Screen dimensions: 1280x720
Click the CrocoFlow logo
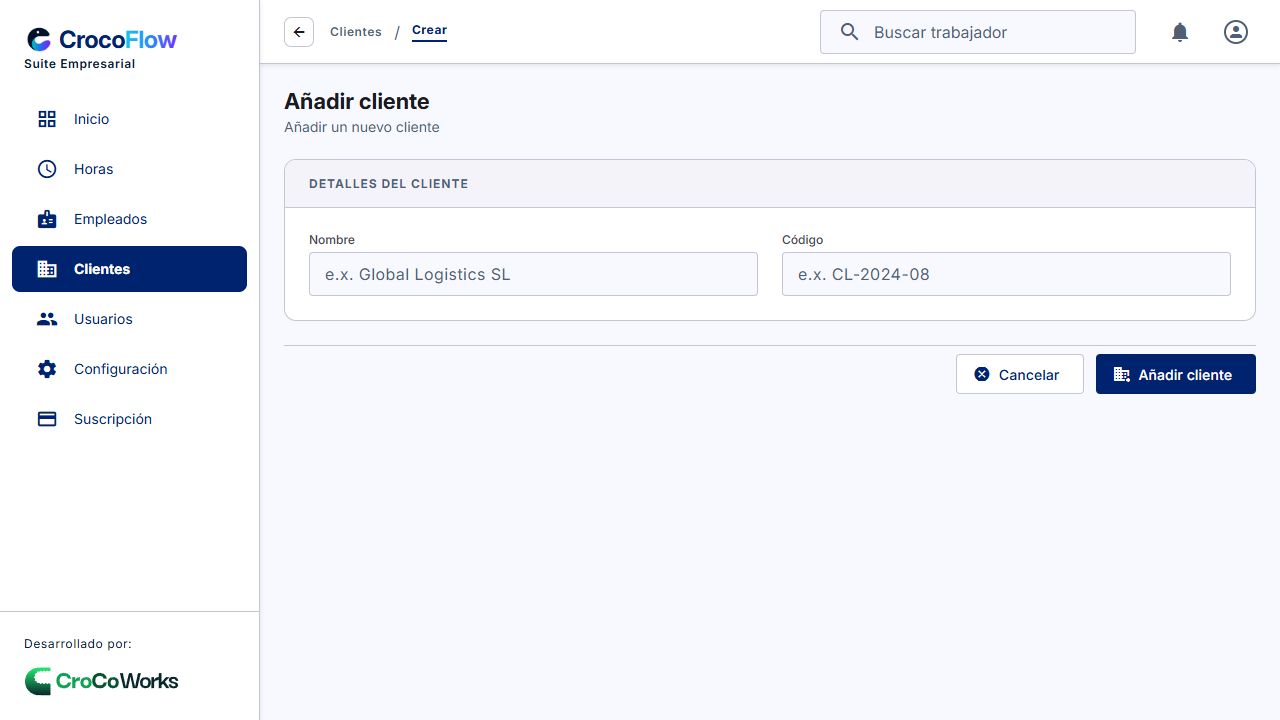(x=102, y=40)
